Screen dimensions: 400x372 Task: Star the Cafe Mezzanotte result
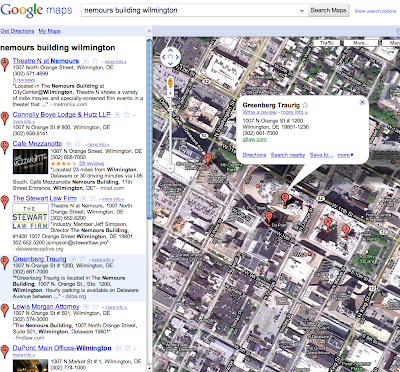pos(78,144)
